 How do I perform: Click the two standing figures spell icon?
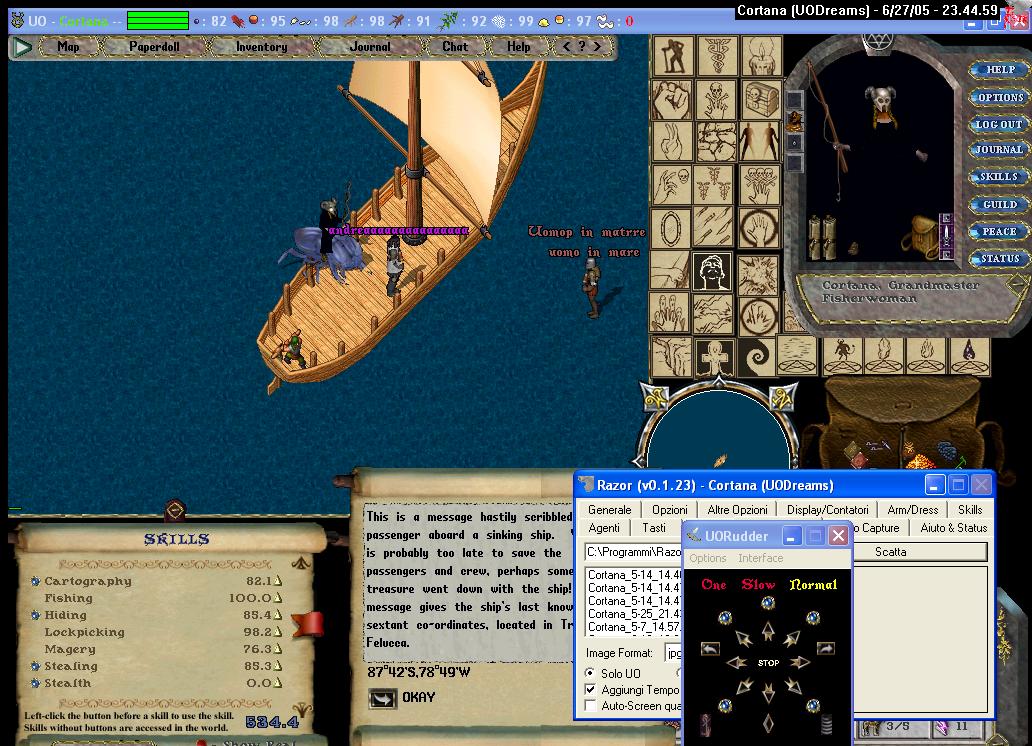(760, 142)
